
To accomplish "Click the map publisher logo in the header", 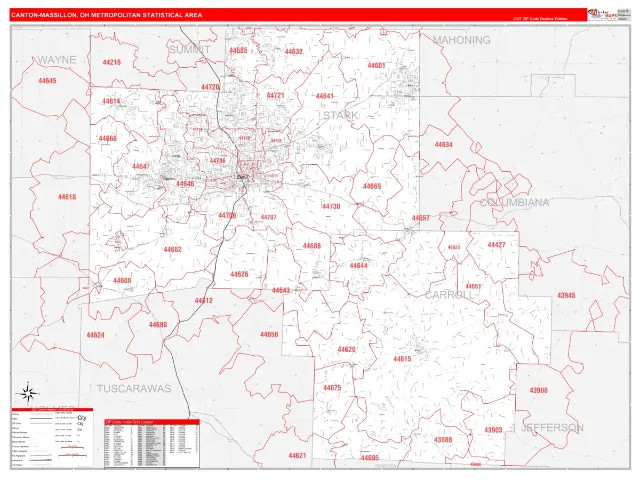I will pyautogui.click(x=602, y=14).
